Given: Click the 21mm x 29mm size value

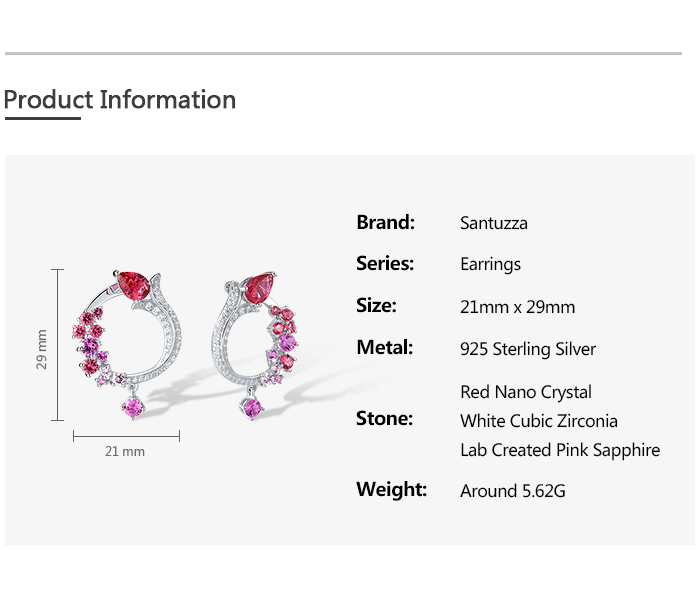Looking at the screenshot, I should coord(517,307).
